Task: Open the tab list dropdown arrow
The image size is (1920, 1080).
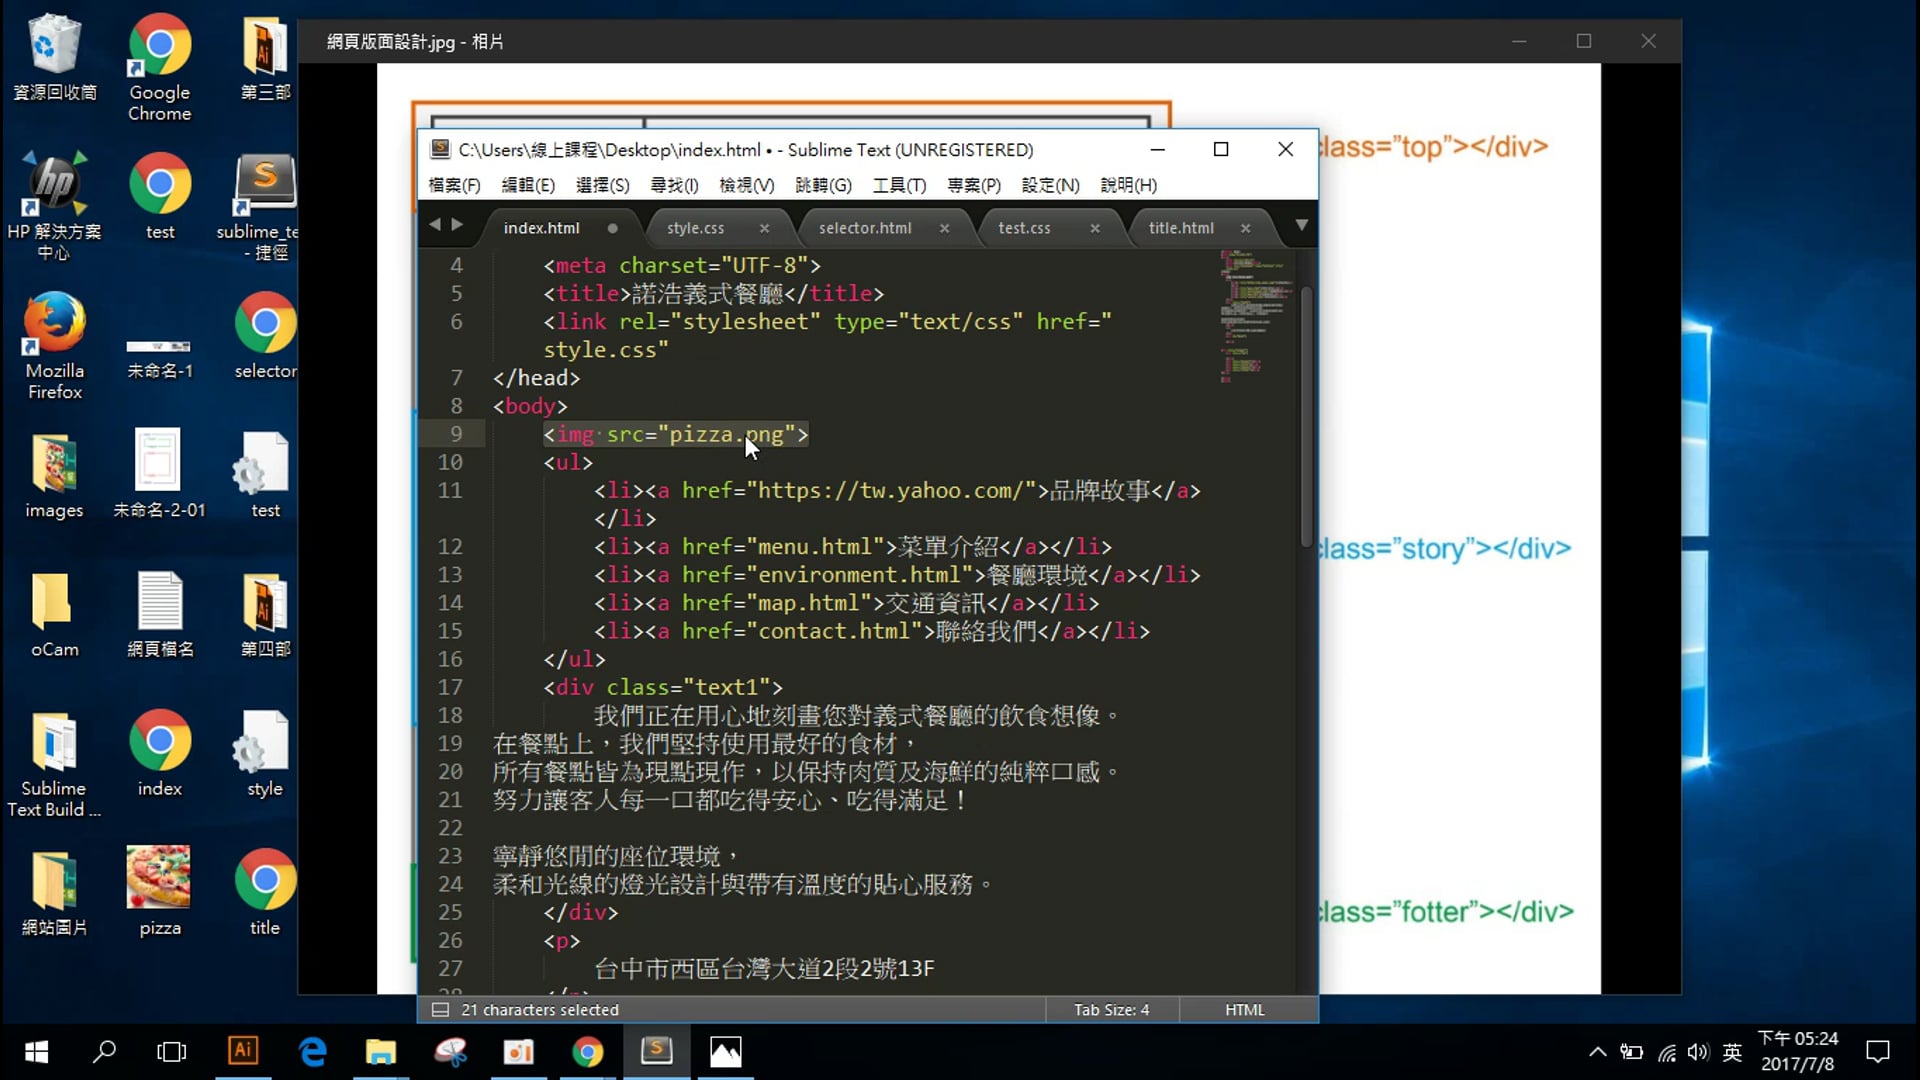Action: tap(1301, 225)
